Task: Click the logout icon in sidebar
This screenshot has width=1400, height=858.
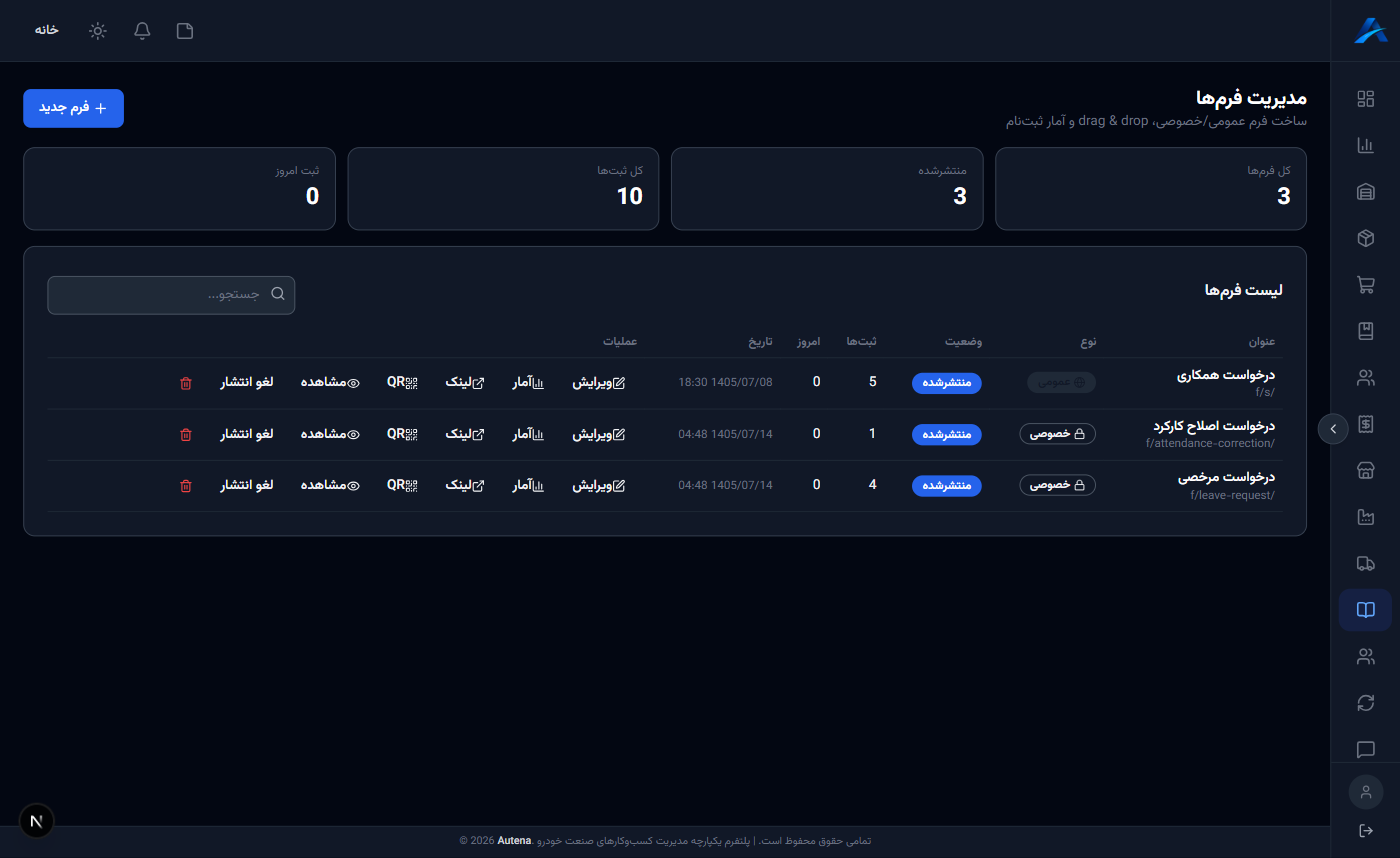Action: click(x=1365, y=831)
